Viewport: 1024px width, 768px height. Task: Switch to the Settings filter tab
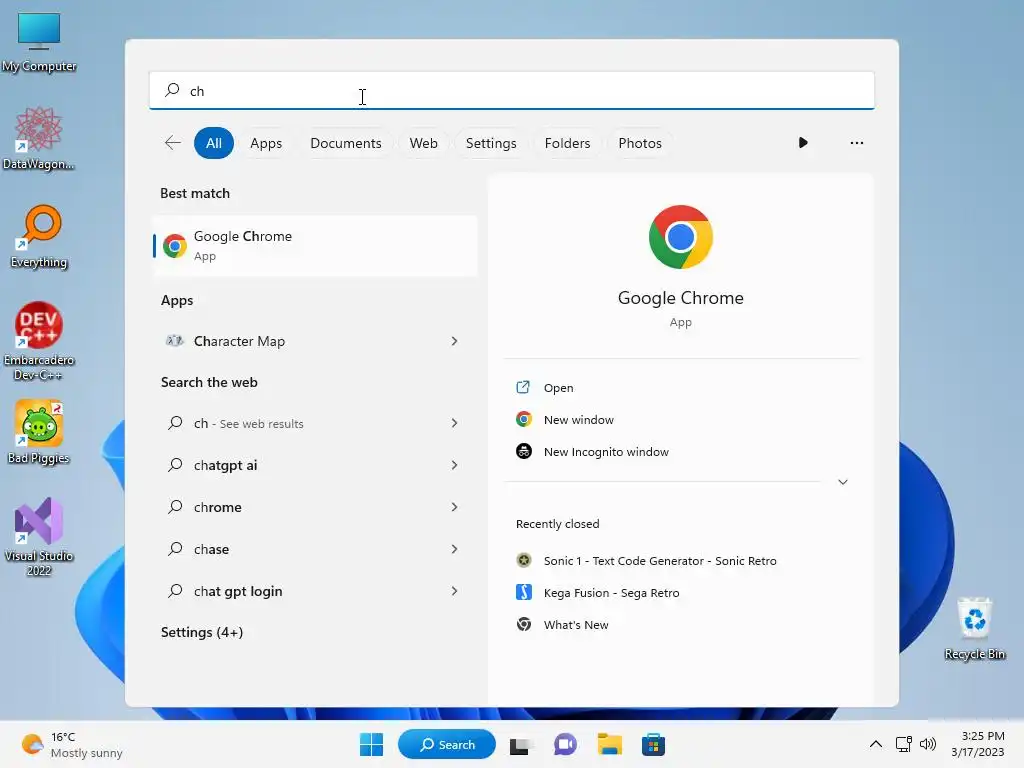pyautogui.click(x=490, y=143)
